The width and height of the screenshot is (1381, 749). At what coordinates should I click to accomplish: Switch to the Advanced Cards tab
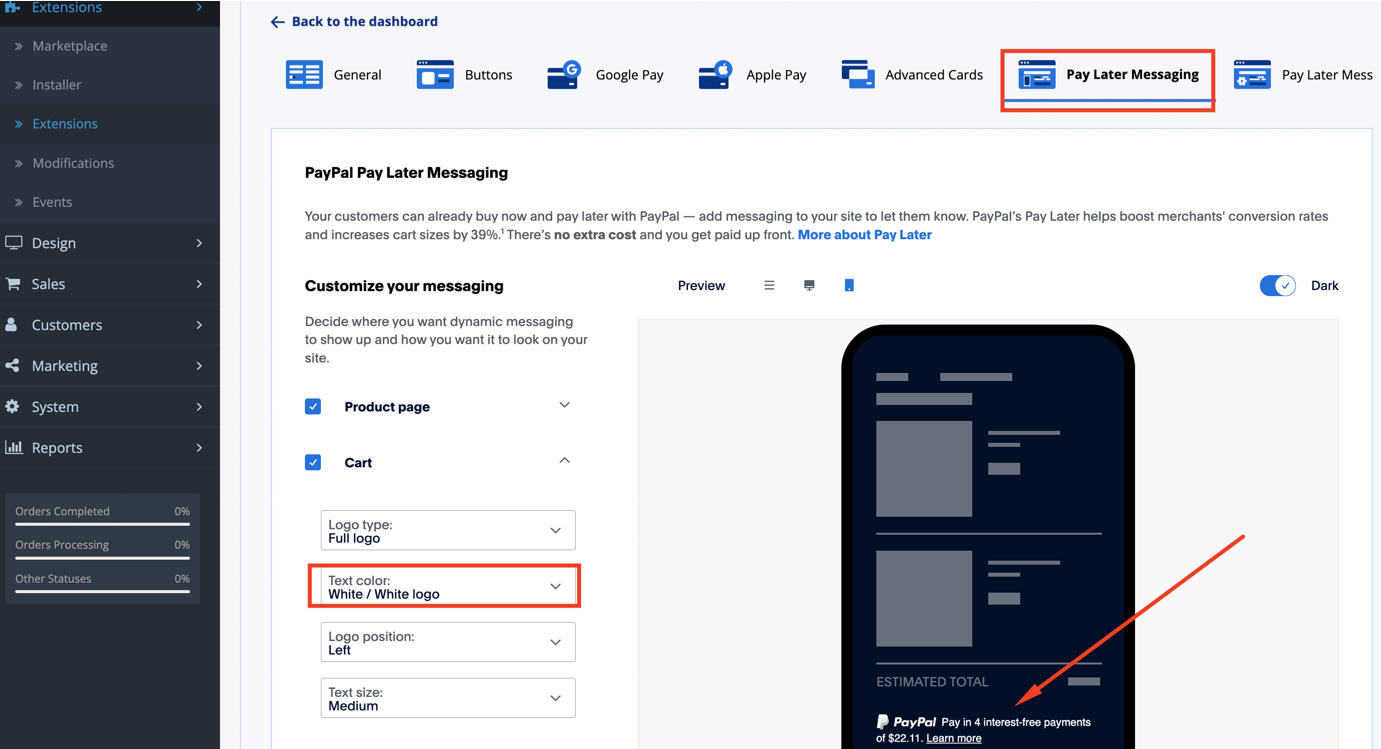tap(912, 75)
